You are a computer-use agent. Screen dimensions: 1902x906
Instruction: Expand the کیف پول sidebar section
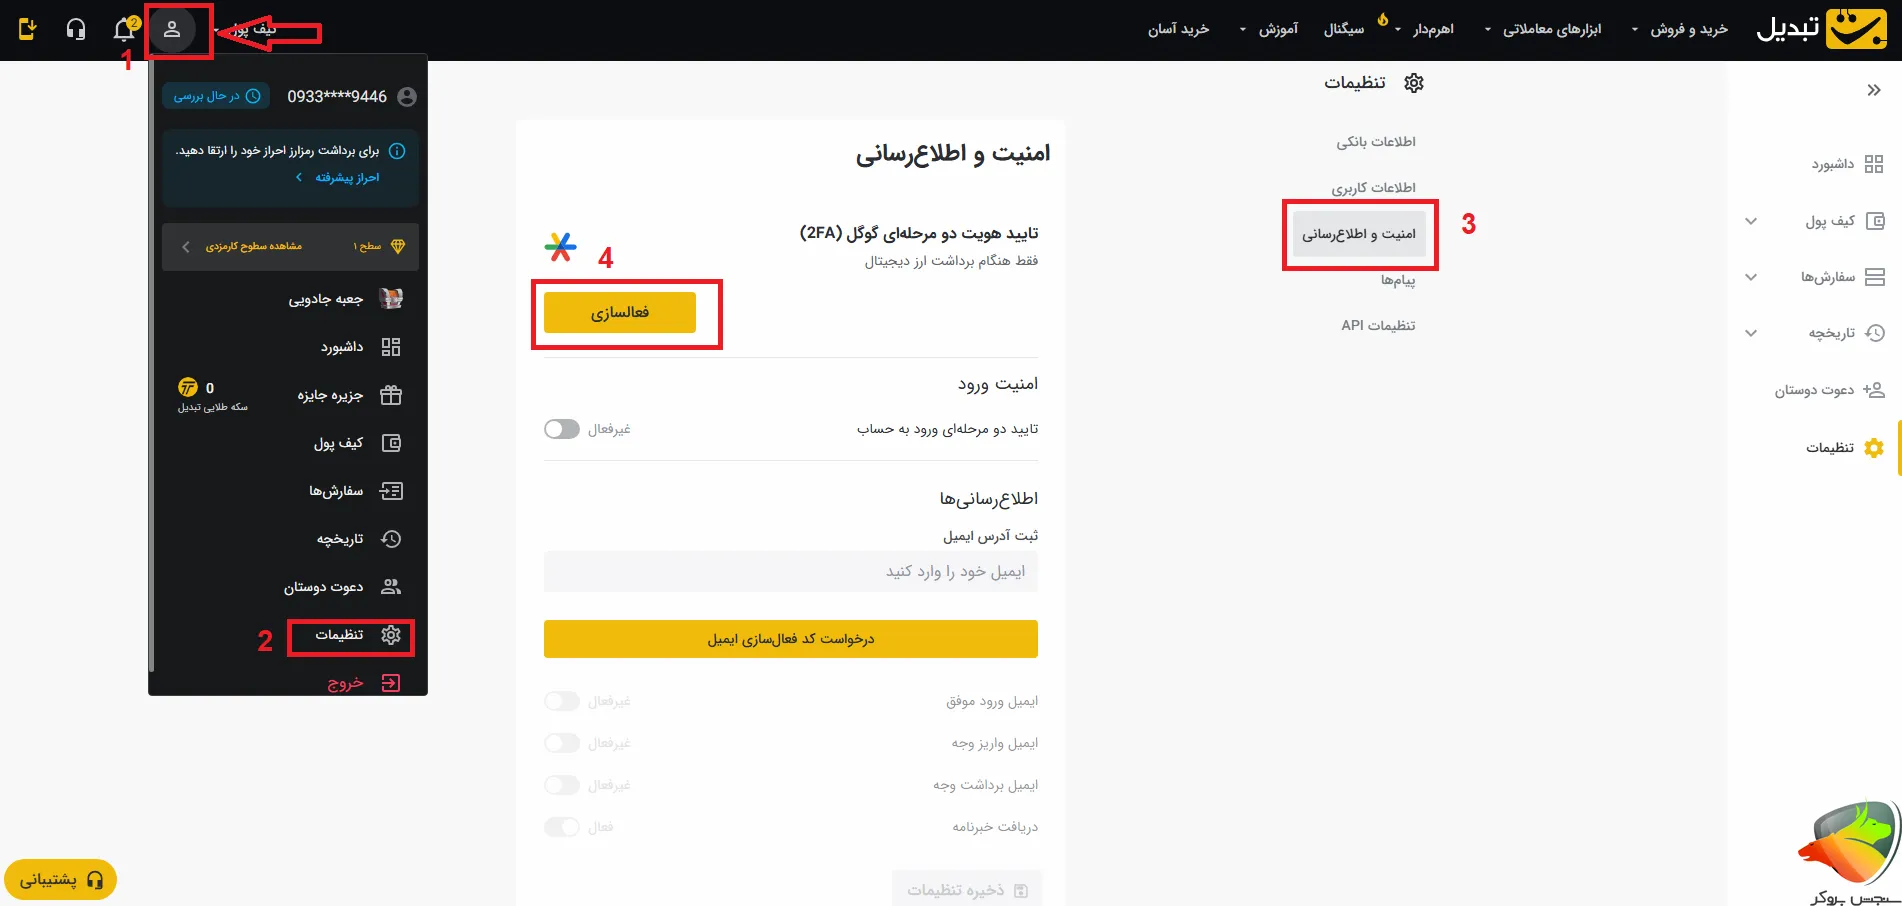click(1751, 221)
